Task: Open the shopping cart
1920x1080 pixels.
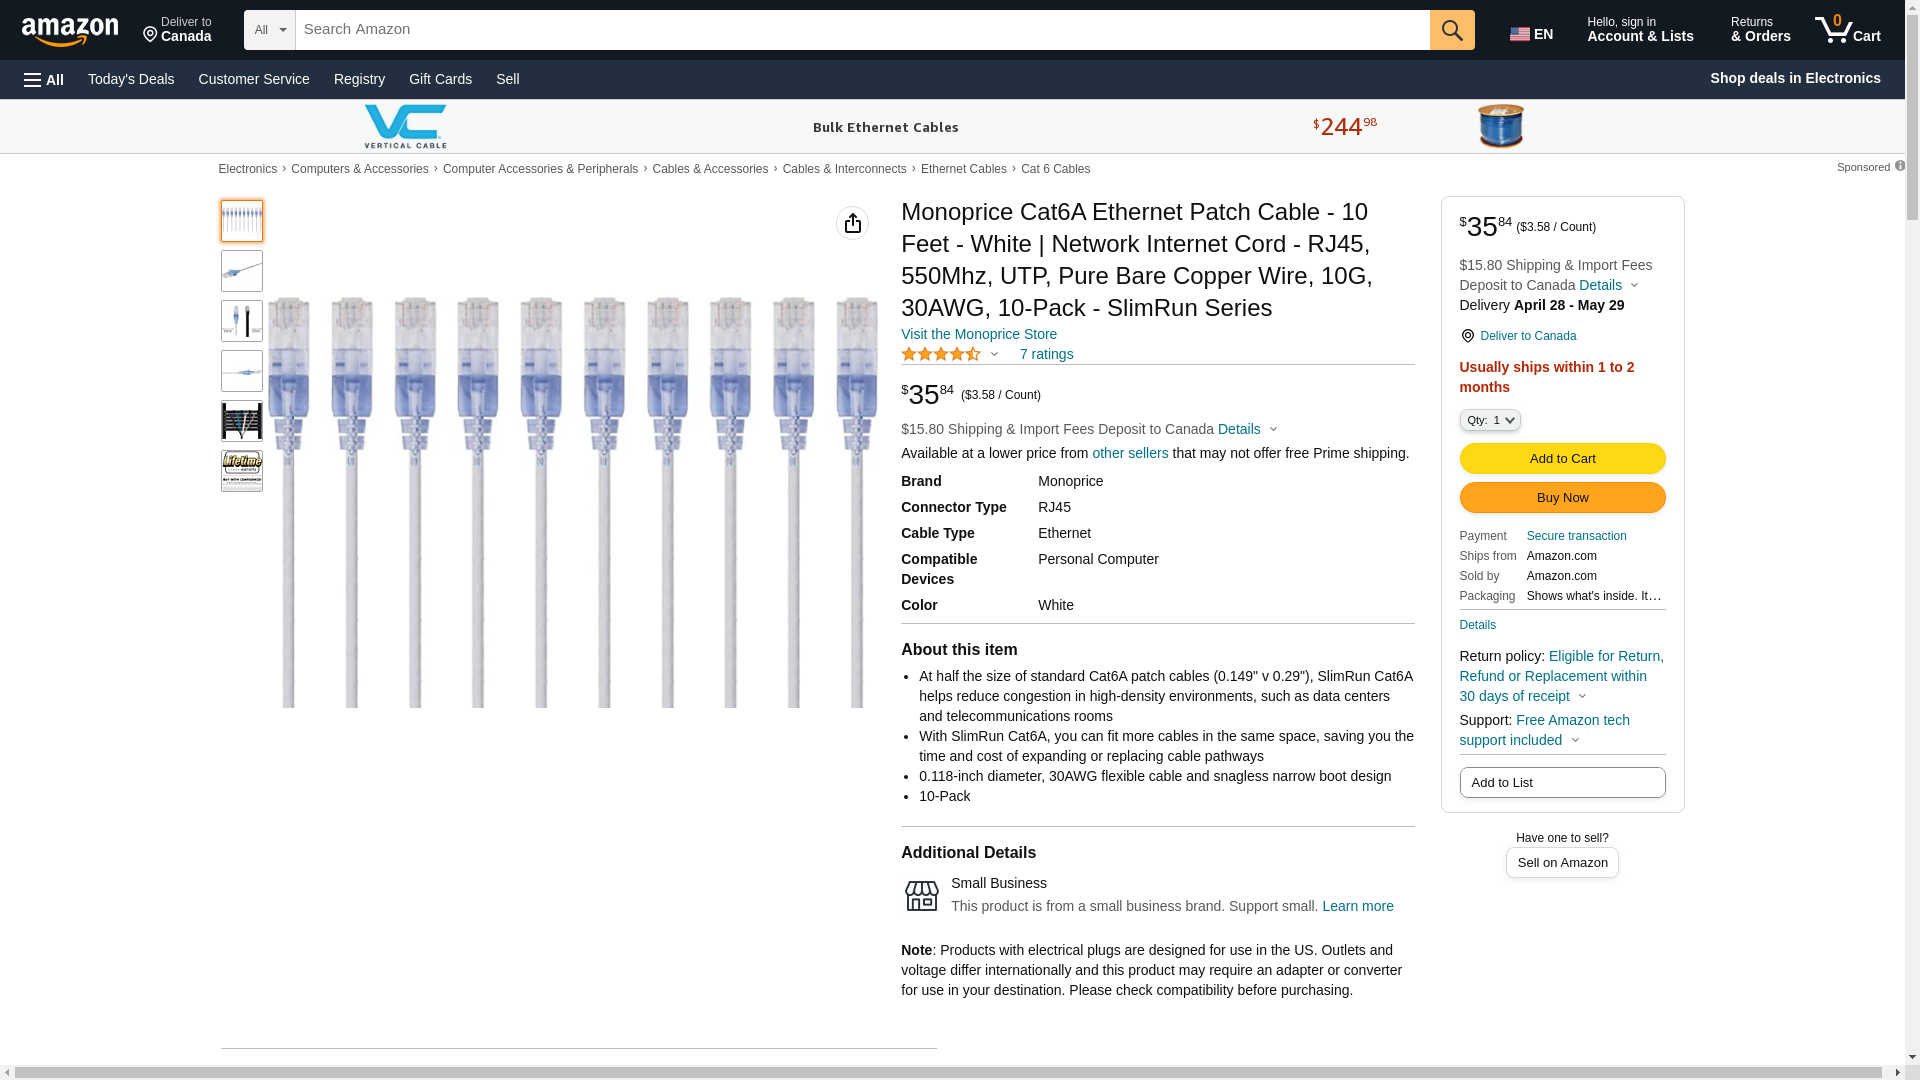Action: (x=1848, y=30)
